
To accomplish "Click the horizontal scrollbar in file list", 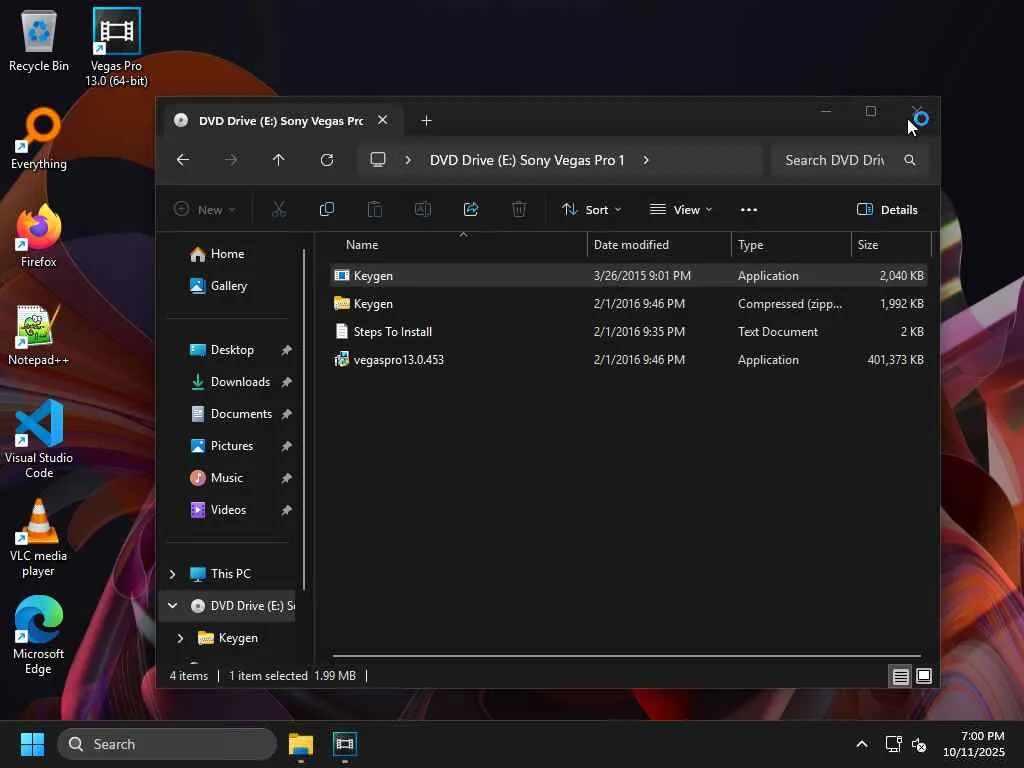I will 627,656.
